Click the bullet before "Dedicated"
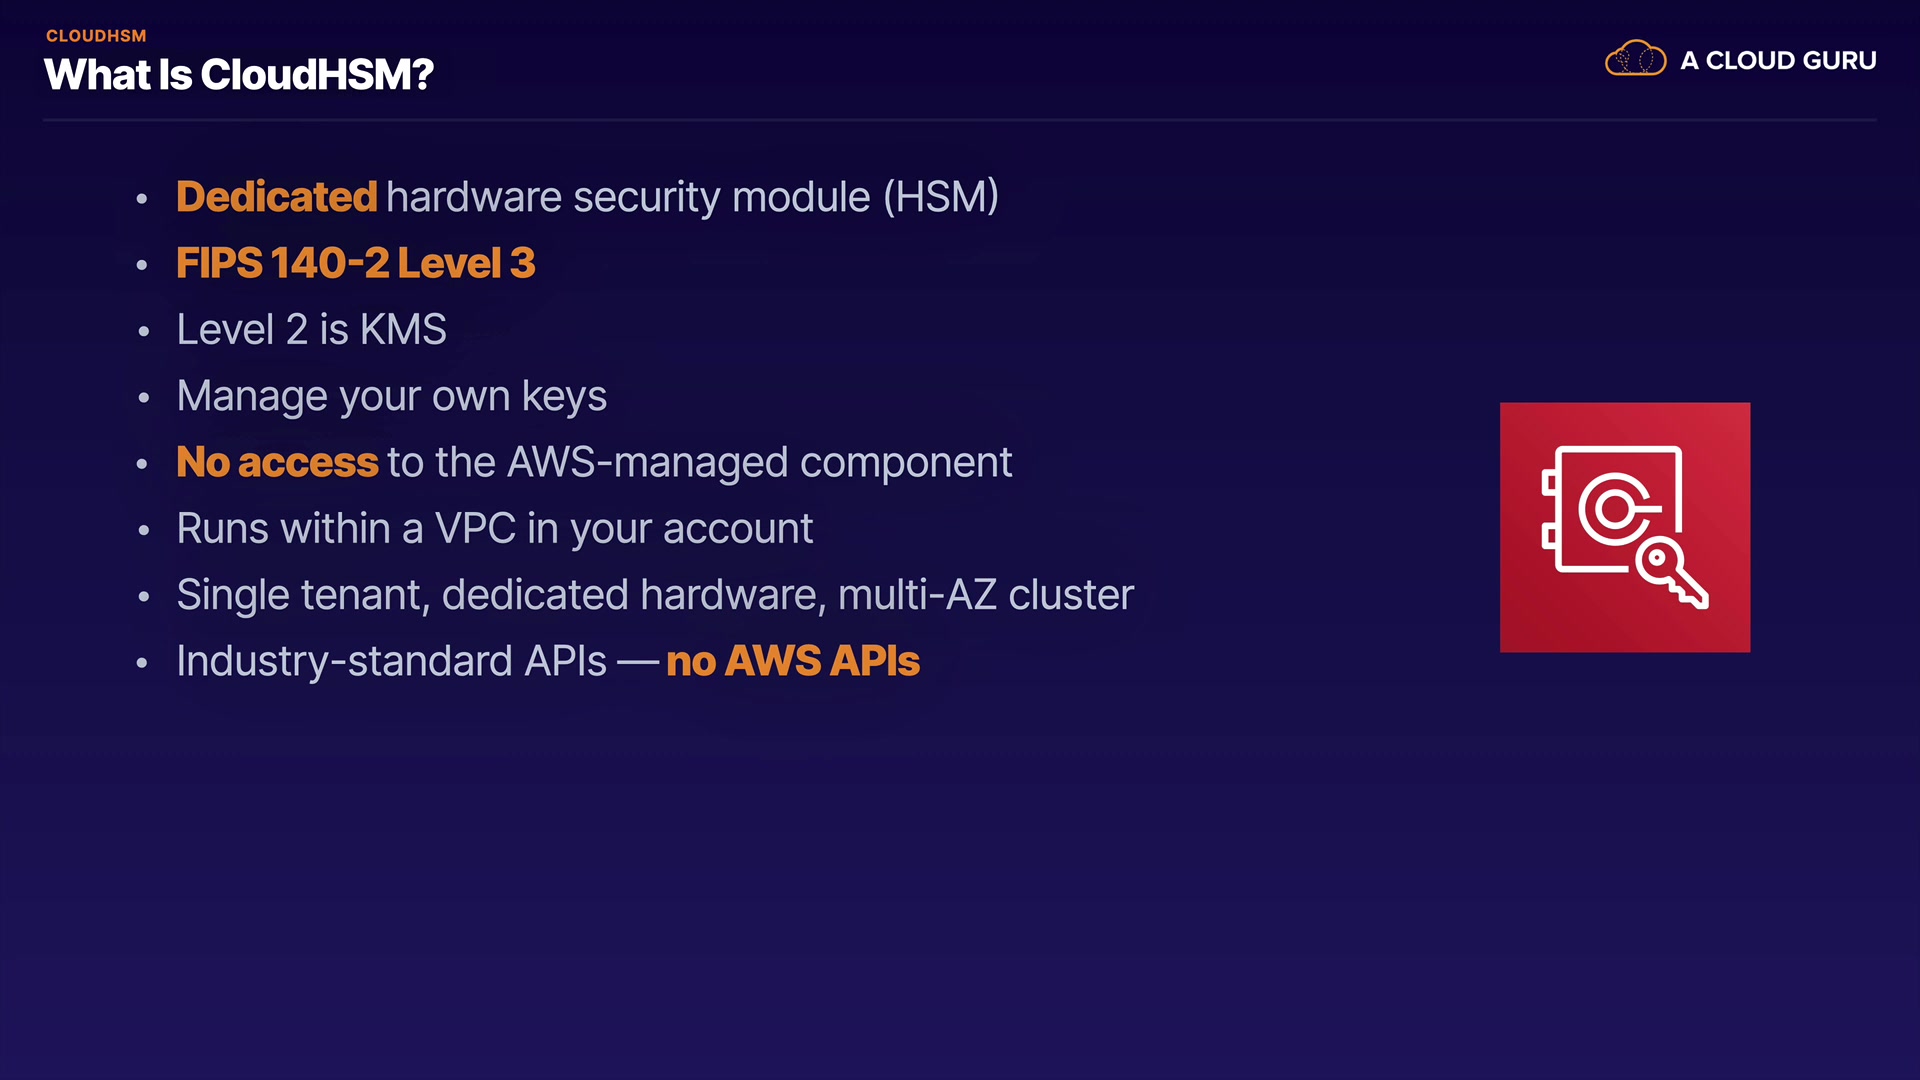1920x1080 pixels. [x=142, y=199]
